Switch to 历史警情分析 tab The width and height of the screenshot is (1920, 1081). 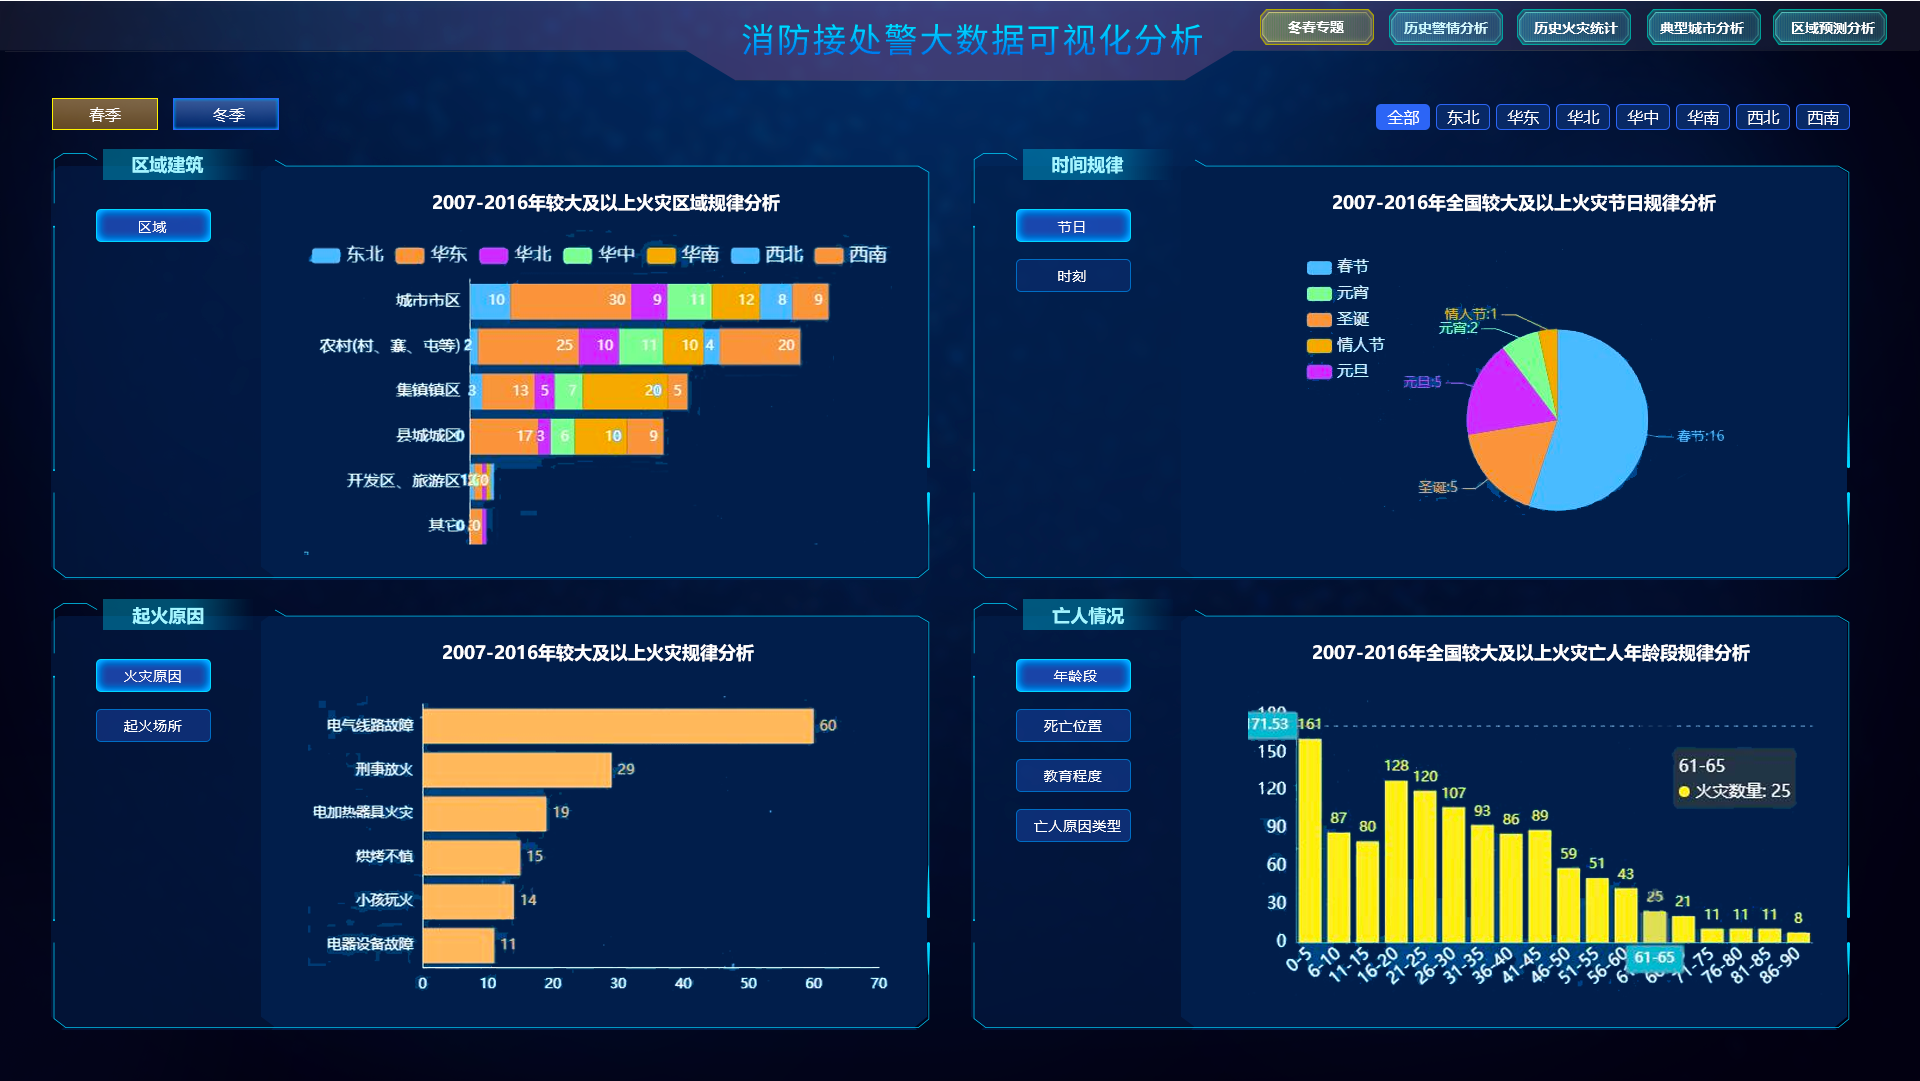pos(1445,27)
